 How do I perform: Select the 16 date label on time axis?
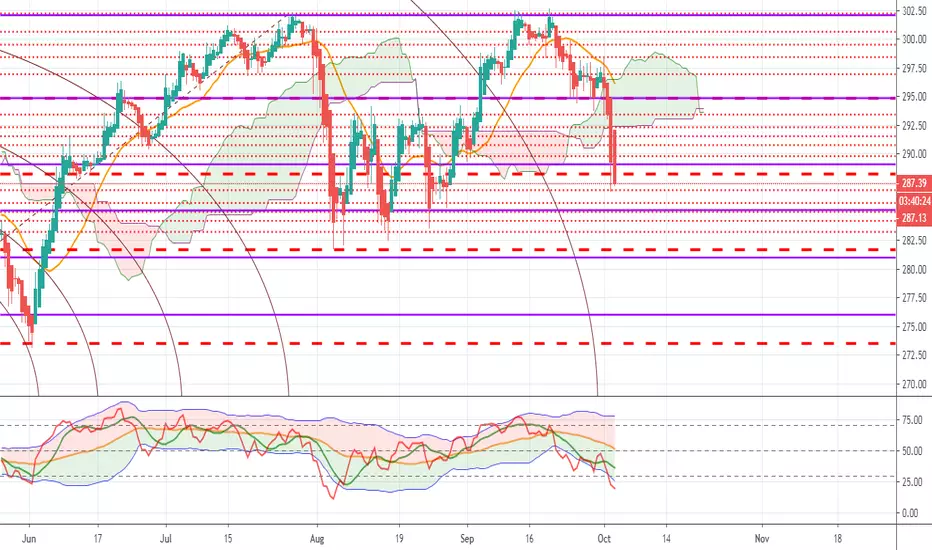530,539
